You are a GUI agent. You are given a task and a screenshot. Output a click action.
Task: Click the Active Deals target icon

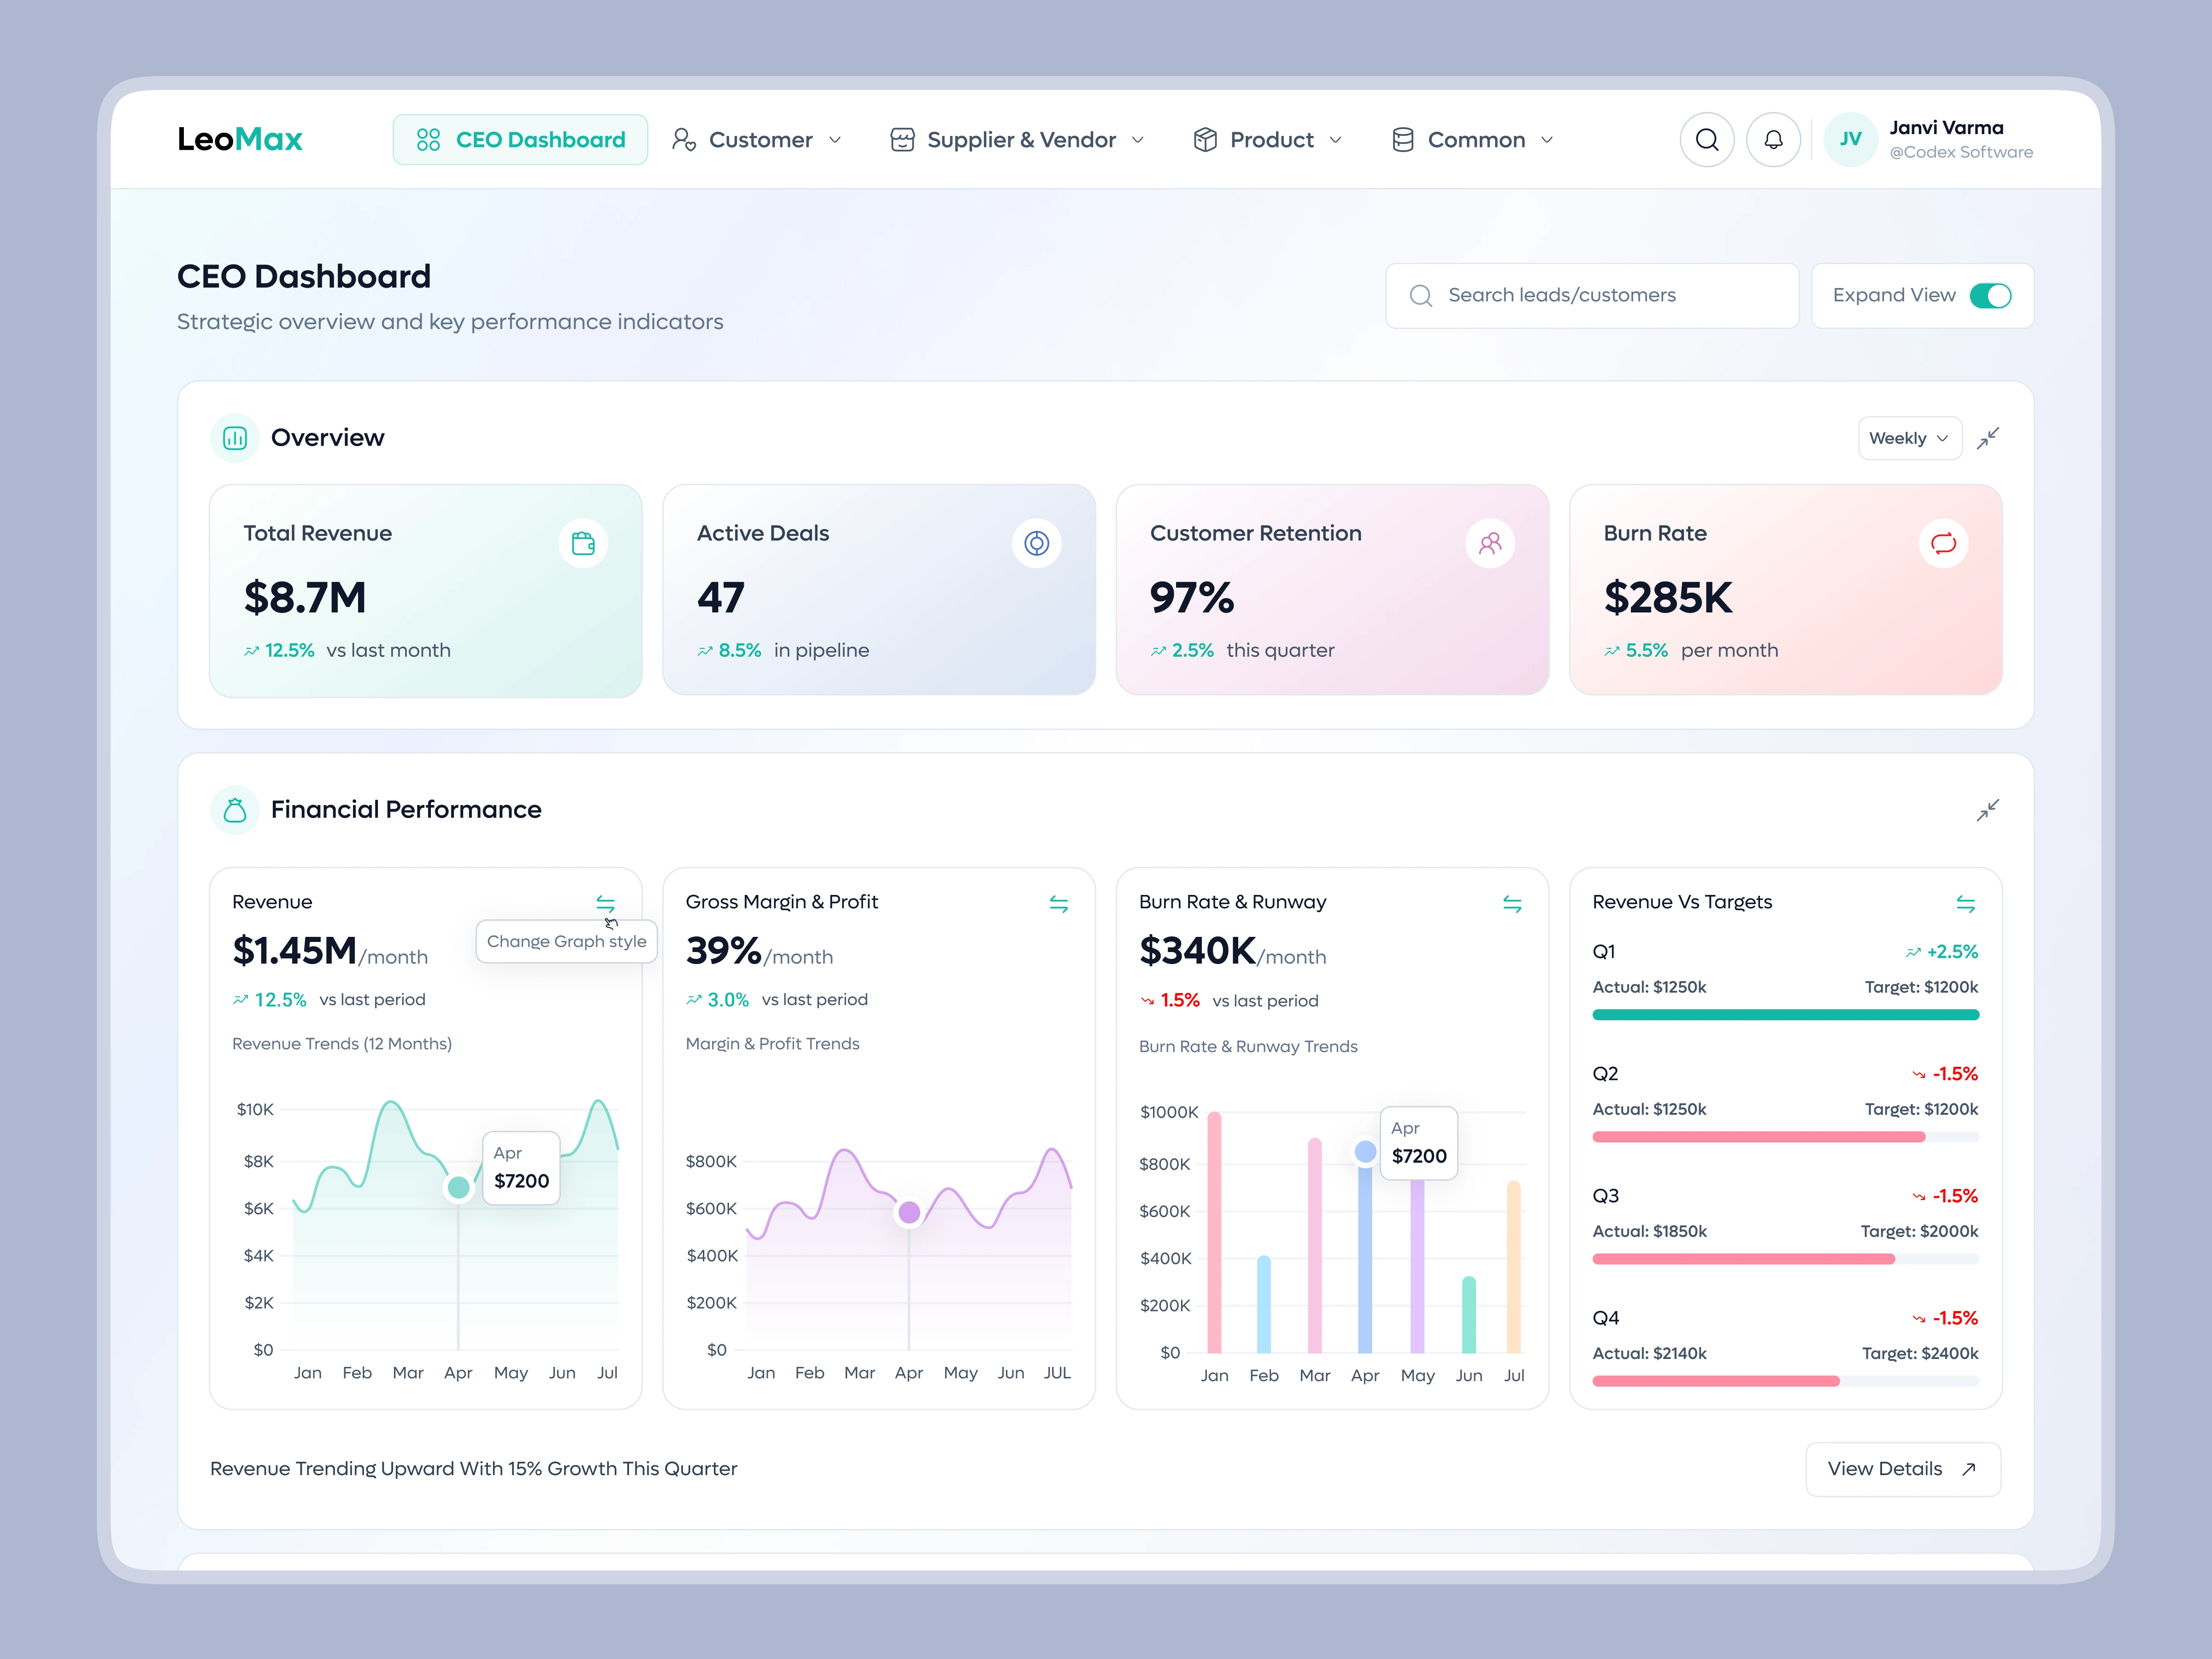1036,543
